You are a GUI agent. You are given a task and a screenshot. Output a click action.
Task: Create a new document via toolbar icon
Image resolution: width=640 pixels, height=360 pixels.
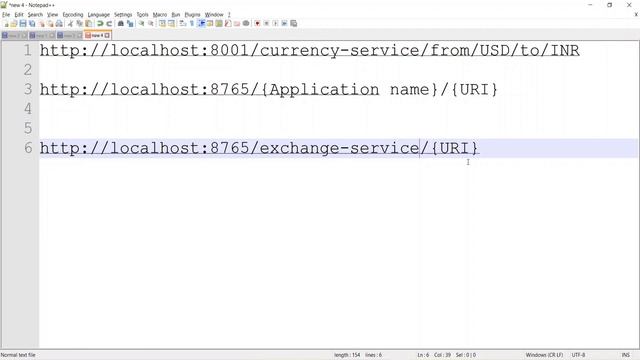point(6,24)
